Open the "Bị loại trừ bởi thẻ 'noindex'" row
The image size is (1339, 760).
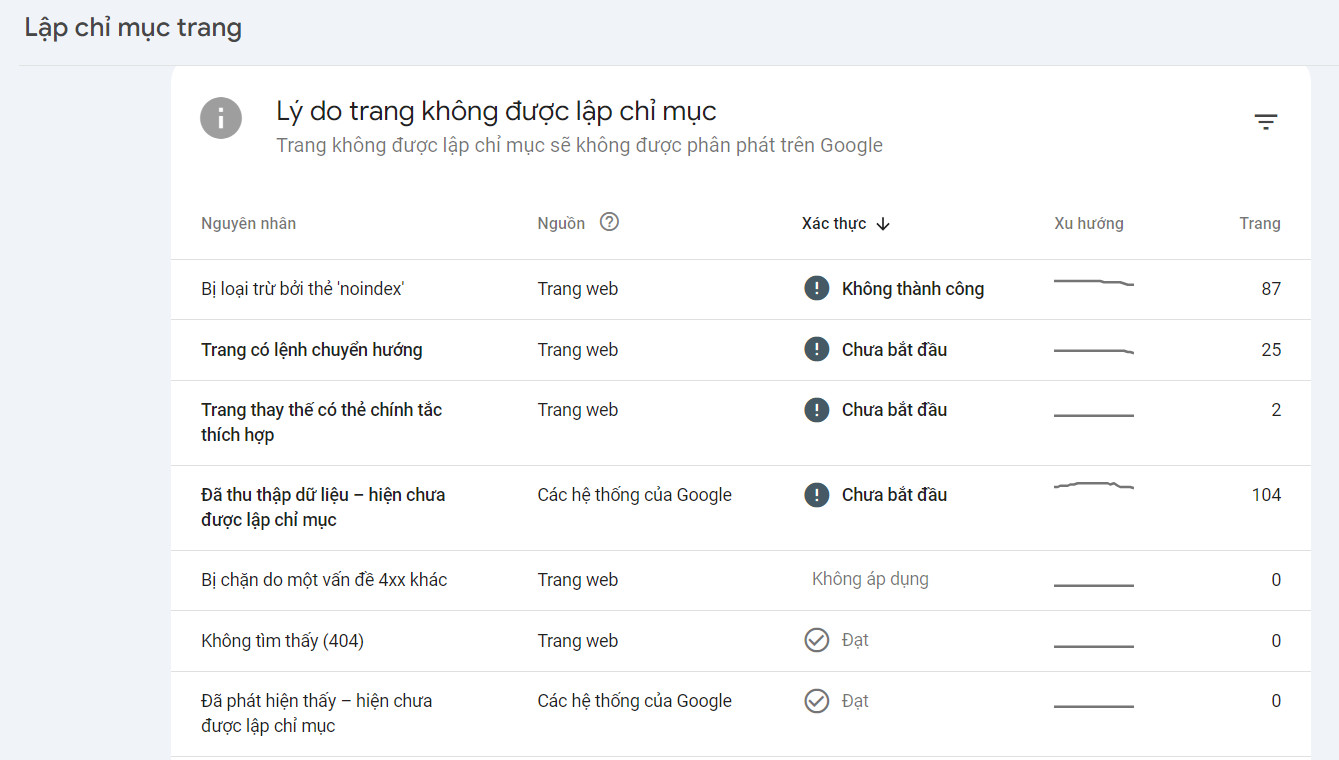pyautogui.click(x=741, y=289)
